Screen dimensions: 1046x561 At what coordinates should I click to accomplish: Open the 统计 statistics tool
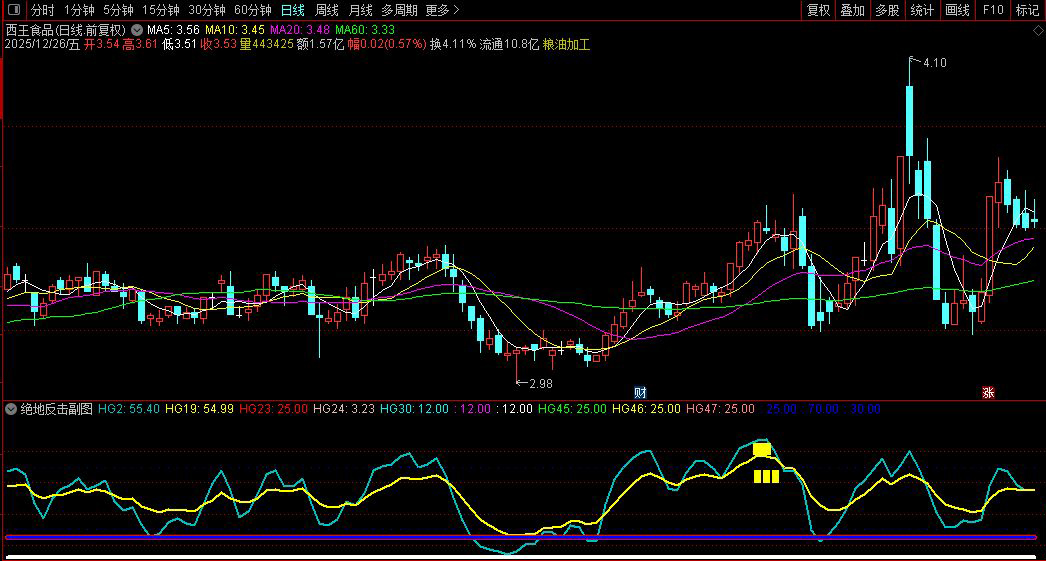(922, 10)
